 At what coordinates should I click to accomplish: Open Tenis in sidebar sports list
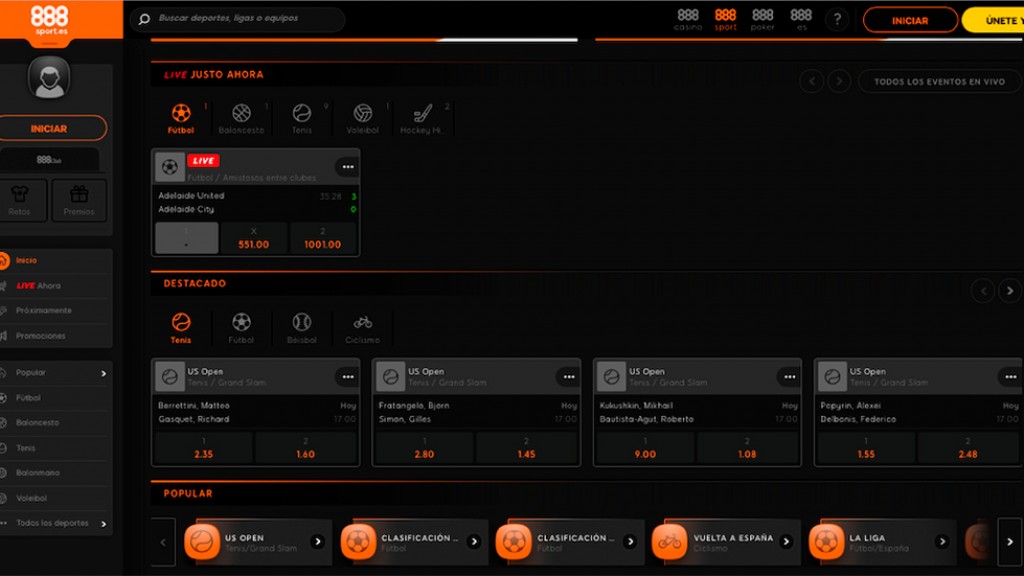[54, 448]
